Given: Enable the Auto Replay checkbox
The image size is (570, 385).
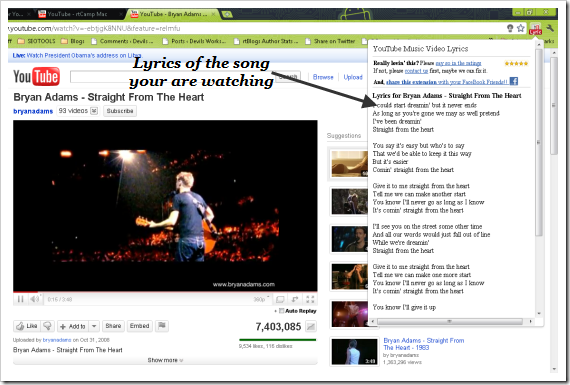Looking at the screenshot, I should tap(281, 311).
